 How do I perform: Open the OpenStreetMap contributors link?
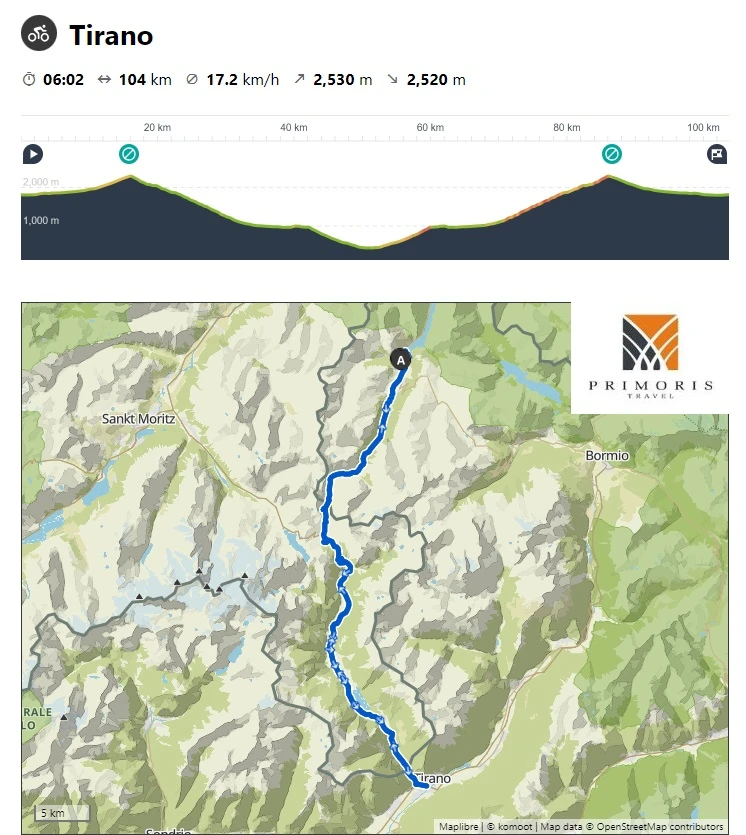(660, 826)
